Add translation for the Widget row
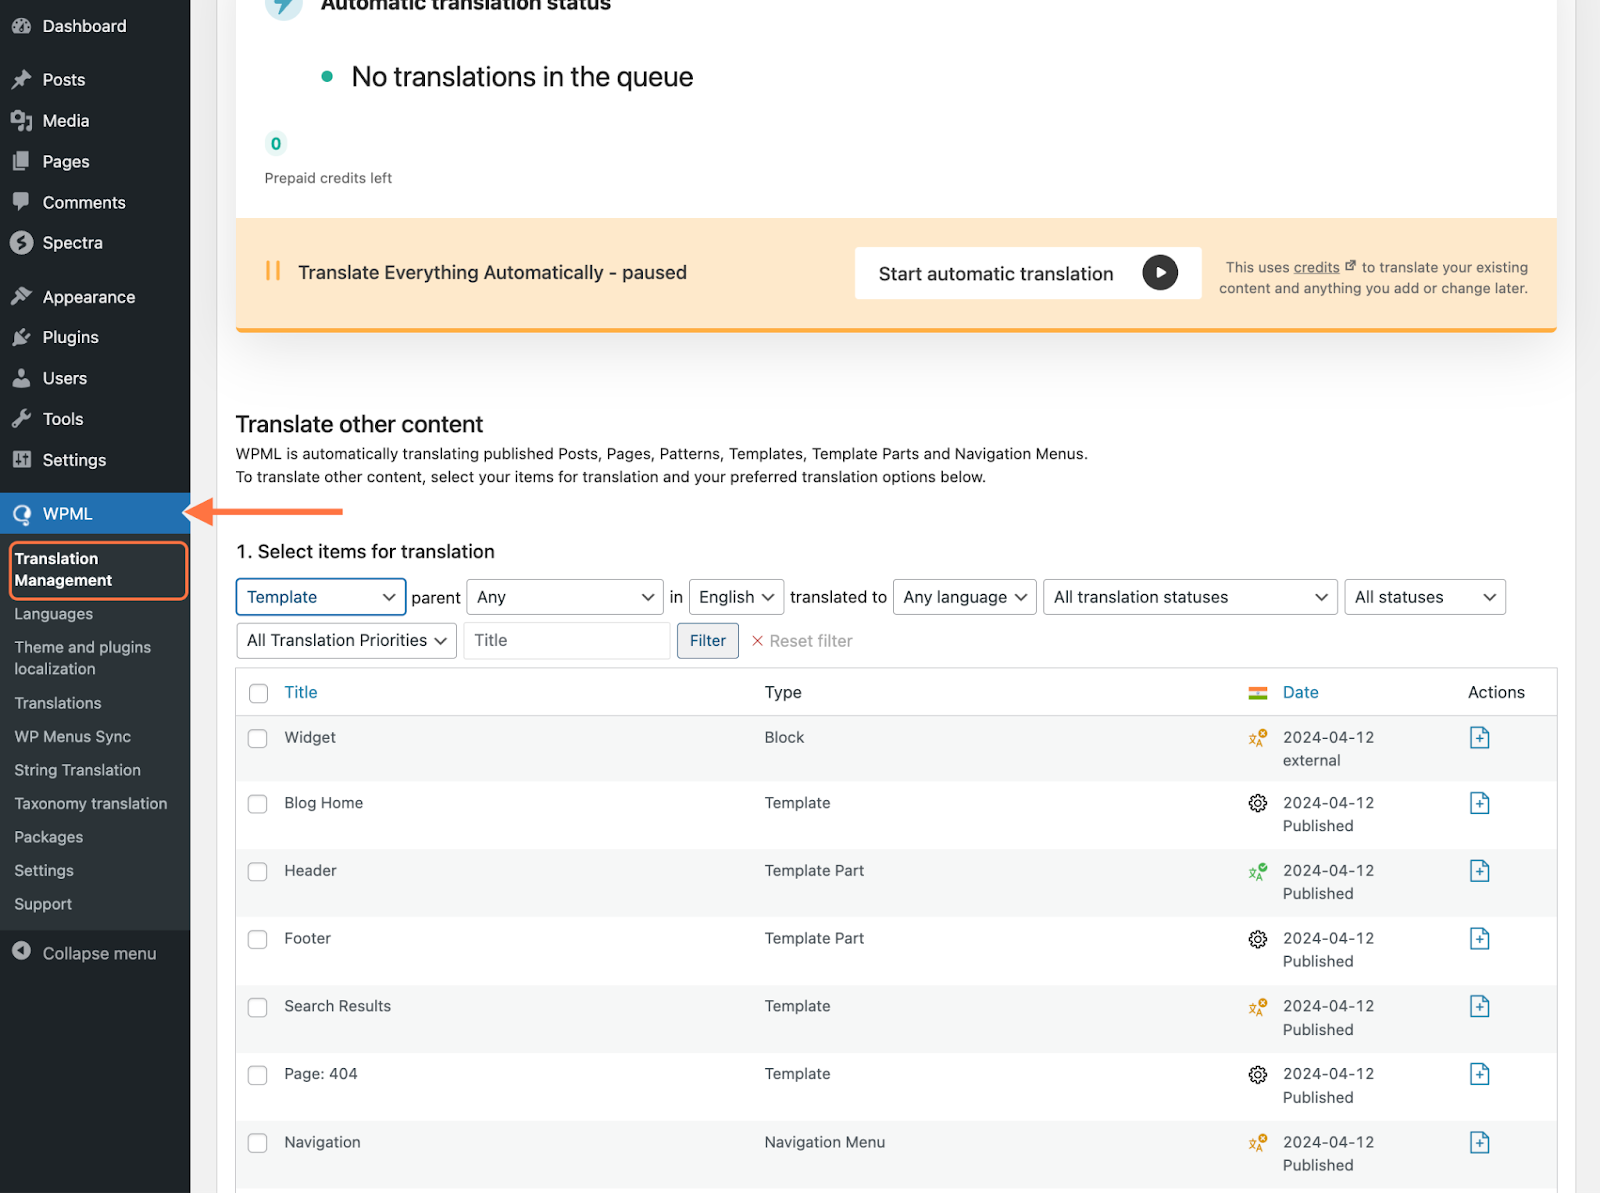 click(1479, 737)
